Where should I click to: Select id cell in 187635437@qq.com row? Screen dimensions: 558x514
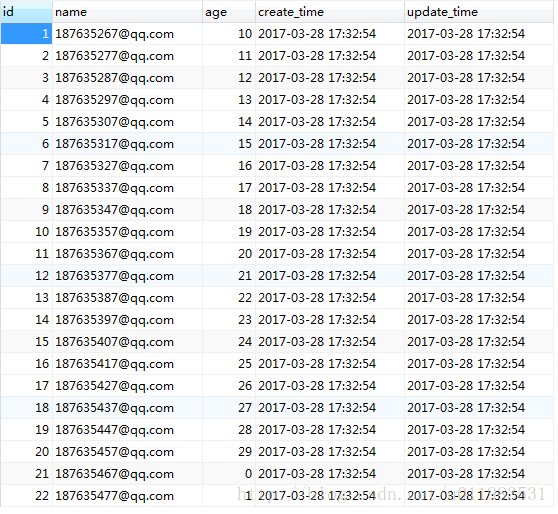[x=26, y=408]
